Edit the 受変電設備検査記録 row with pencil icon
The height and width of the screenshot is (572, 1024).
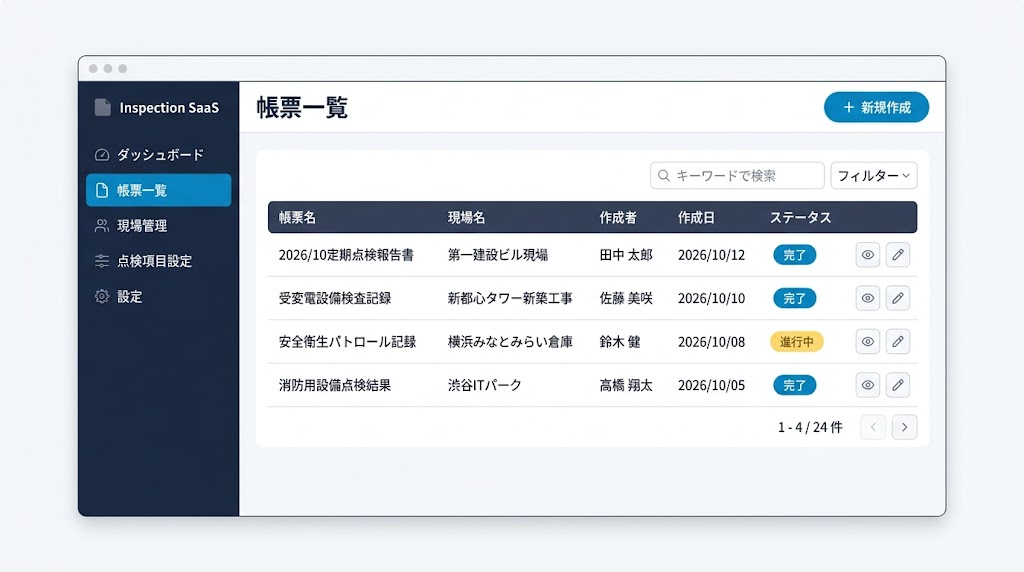pos(898,298)
